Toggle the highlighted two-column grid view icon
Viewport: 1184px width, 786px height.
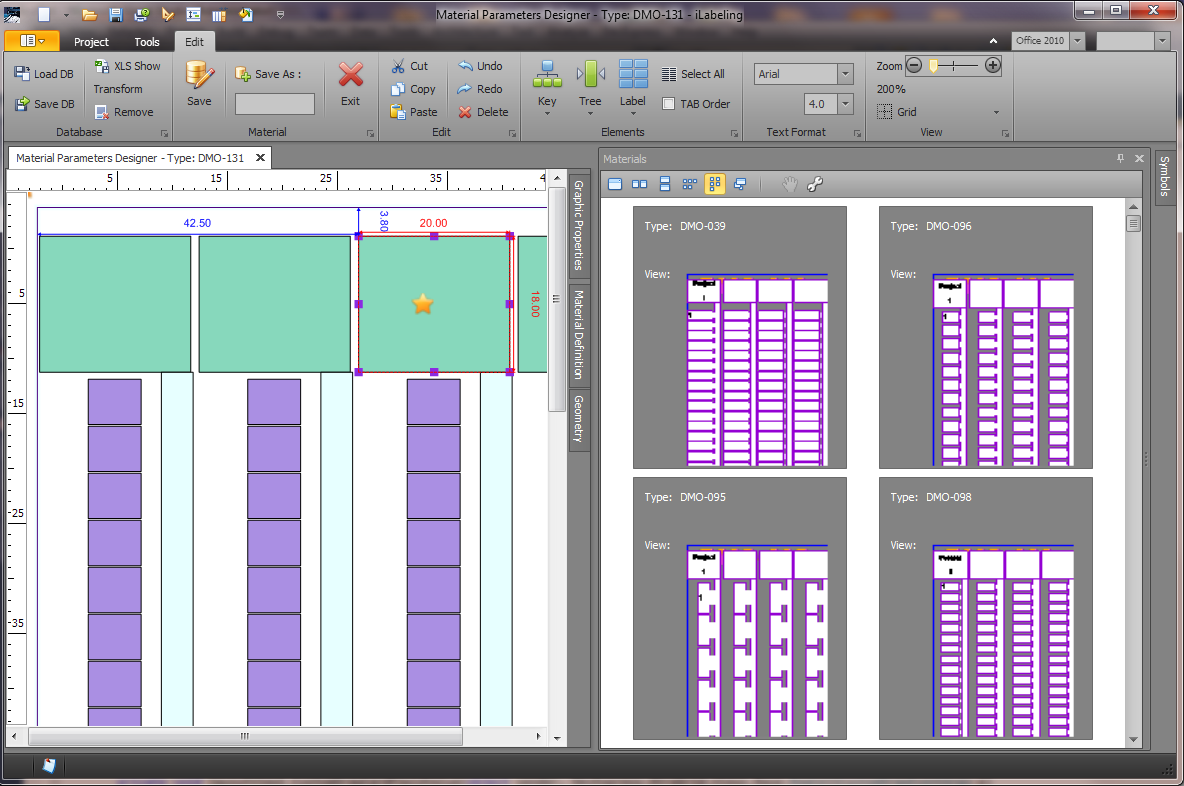[x=714, y=184]
